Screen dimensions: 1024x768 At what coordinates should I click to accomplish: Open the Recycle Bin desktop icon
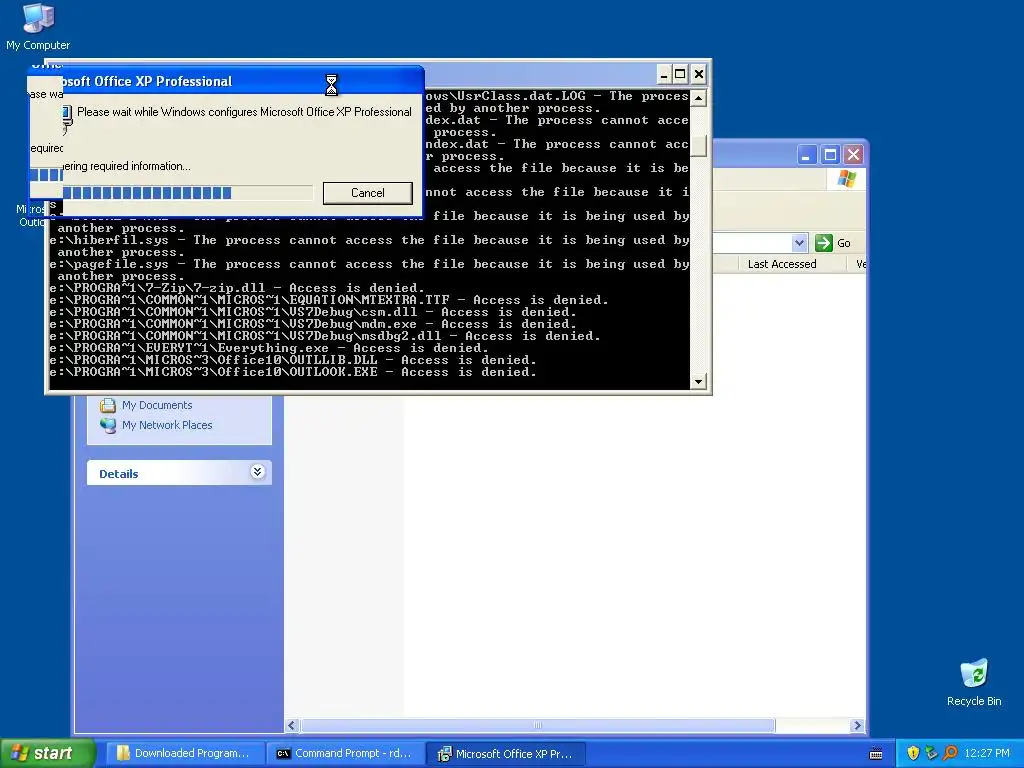974,682
